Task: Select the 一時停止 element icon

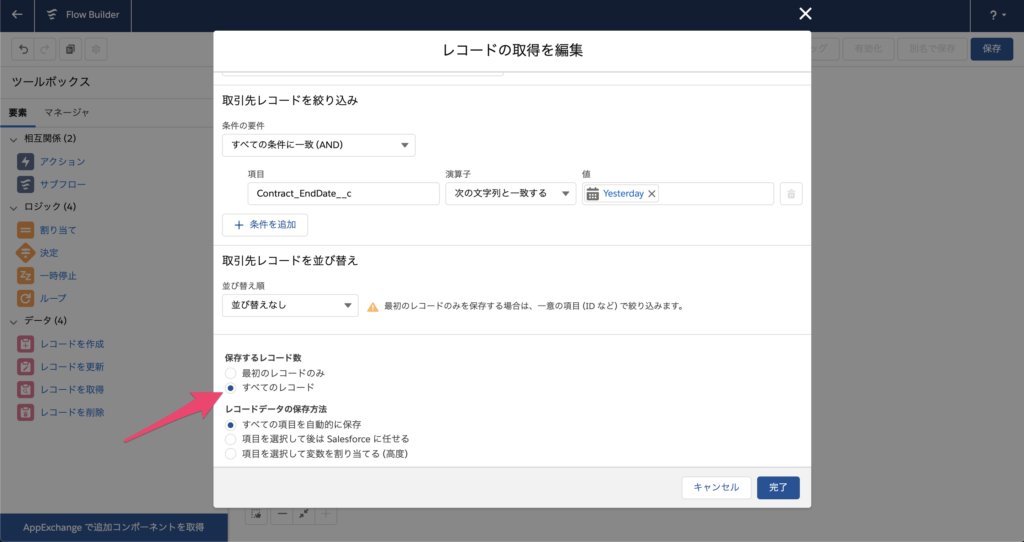Action: click(x=25, y=276)
